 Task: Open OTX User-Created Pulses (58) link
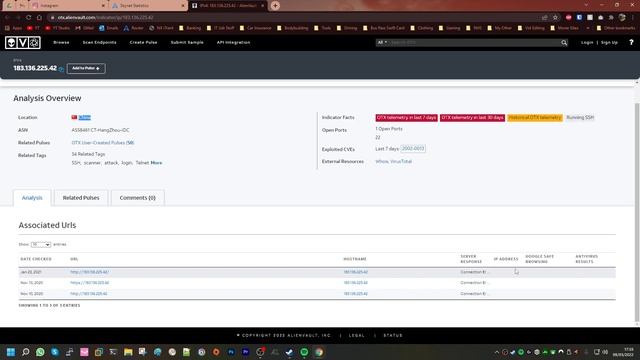pos(103,143)
